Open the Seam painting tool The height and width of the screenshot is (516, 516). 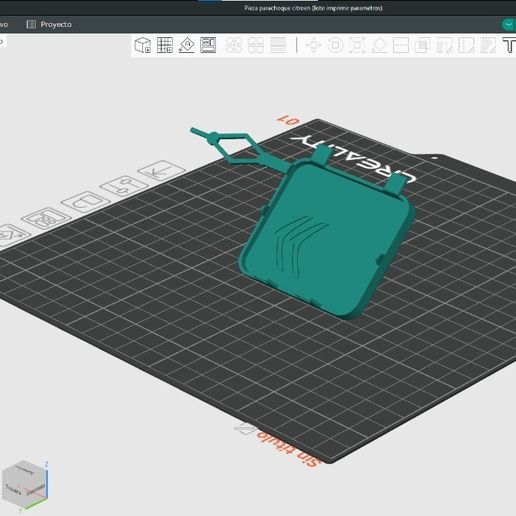click(466, 45)
